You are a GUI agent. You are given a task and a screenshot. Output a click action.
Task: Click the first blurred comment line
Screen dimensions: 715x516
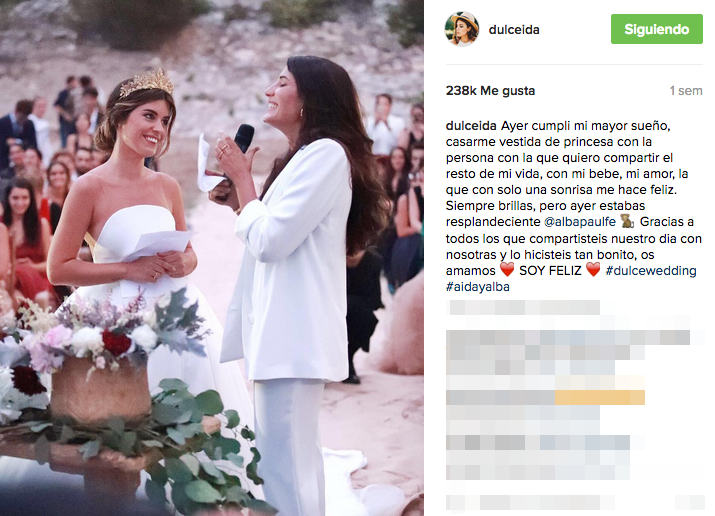523,308
